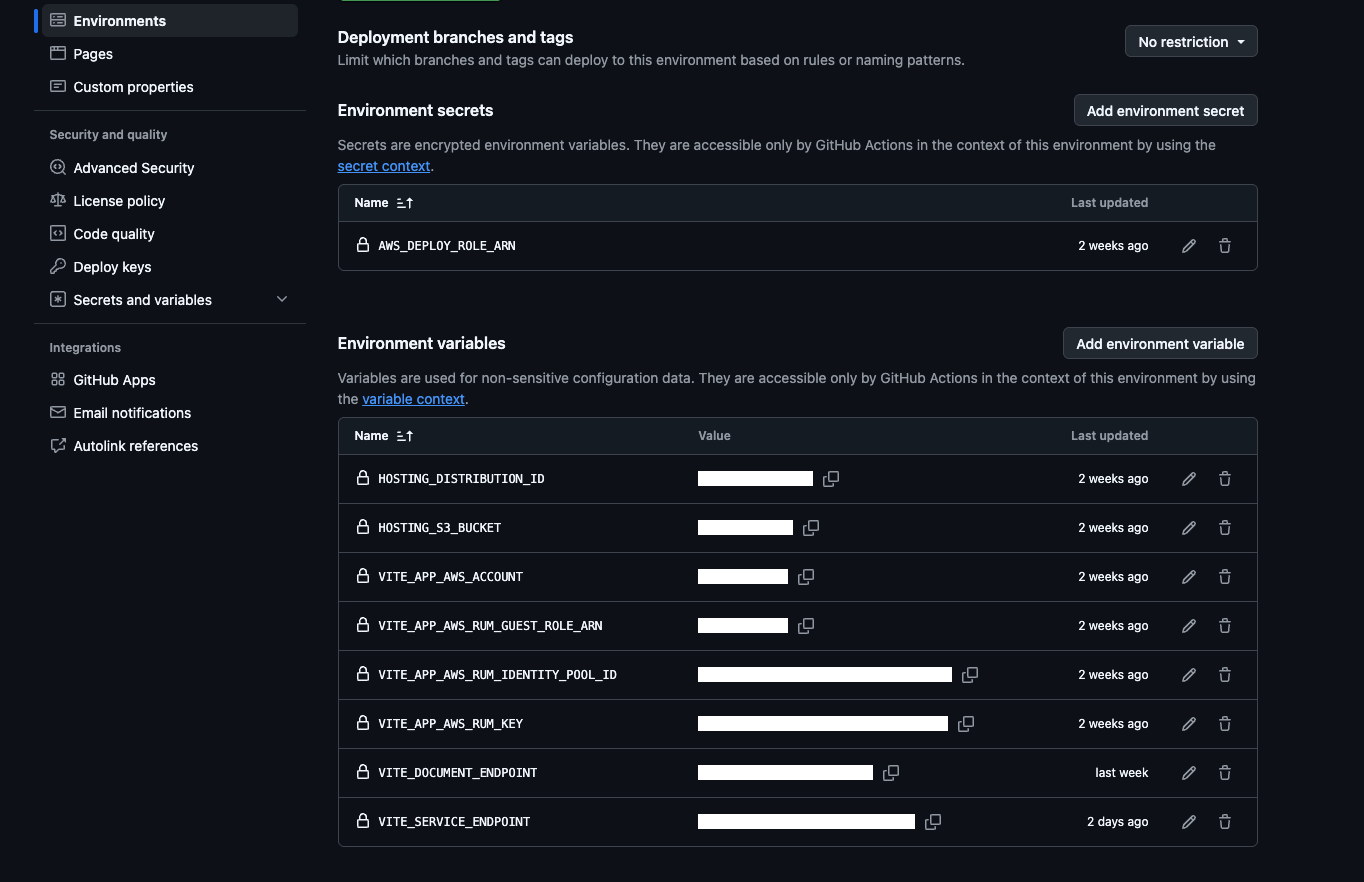This screenshot has height=882, width=1364.
Task: Follow the variable context link
Action: point(413,399)
